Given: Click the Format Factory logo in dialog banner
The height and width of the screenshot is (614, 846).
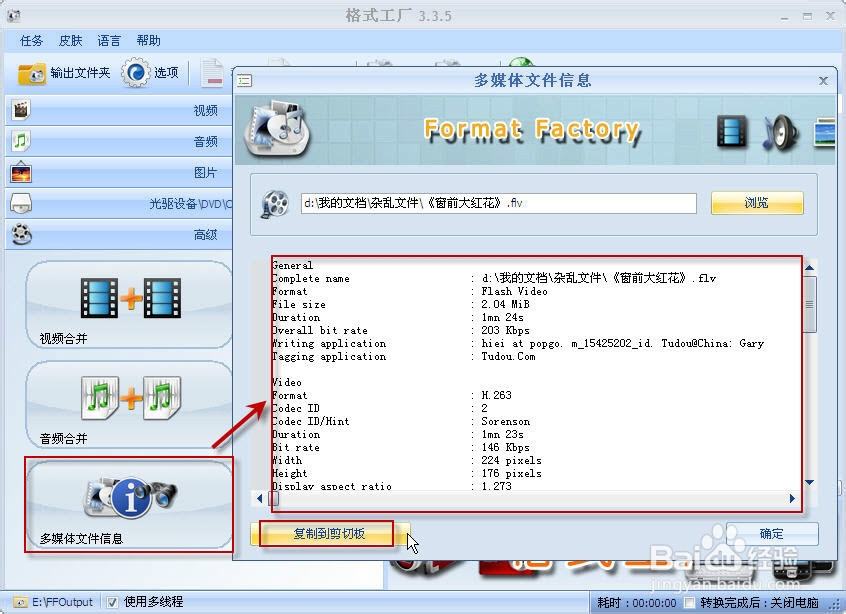Looking at the screenshot, I should point(277,130).
